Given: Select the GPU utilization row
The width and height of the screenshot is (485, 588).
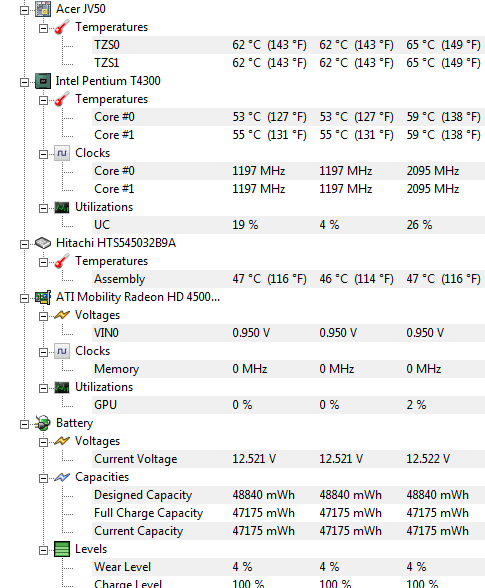Looking at the screenshot, I should (288, 405).
